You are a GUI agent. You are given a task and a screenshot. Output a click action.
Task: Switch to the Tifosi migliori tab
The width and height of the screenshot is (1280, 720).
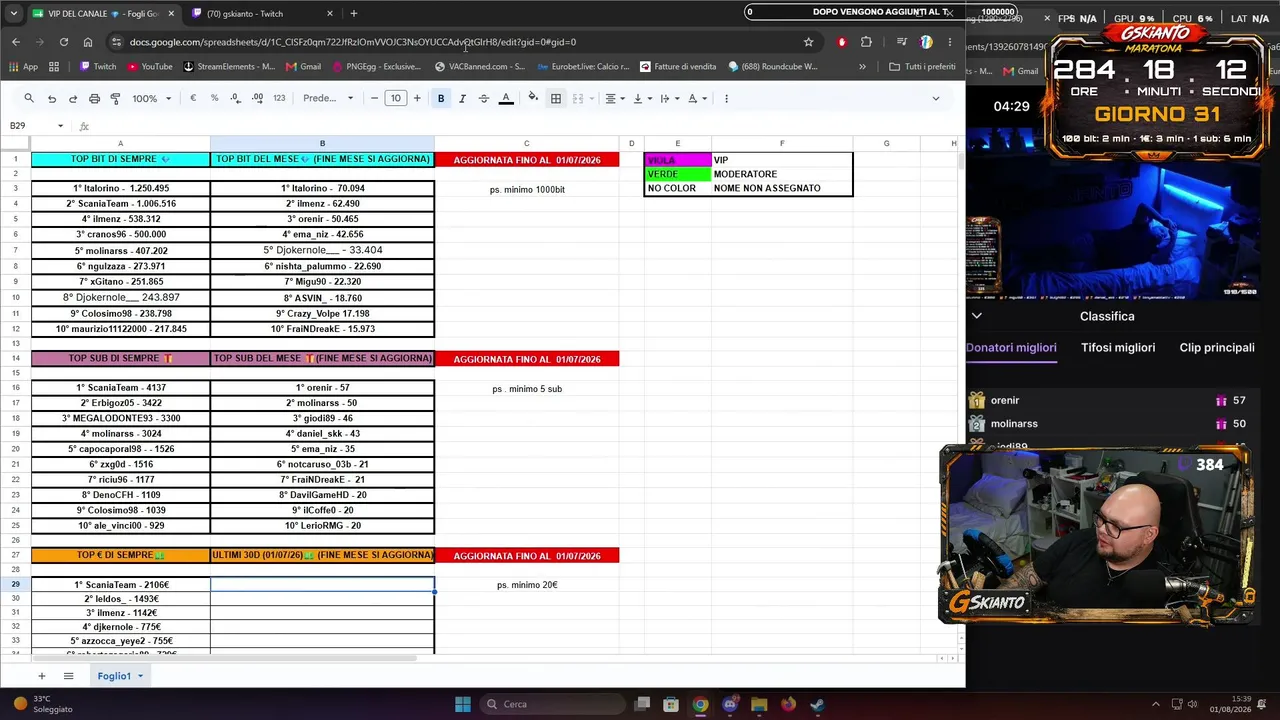coord(1118,348)
